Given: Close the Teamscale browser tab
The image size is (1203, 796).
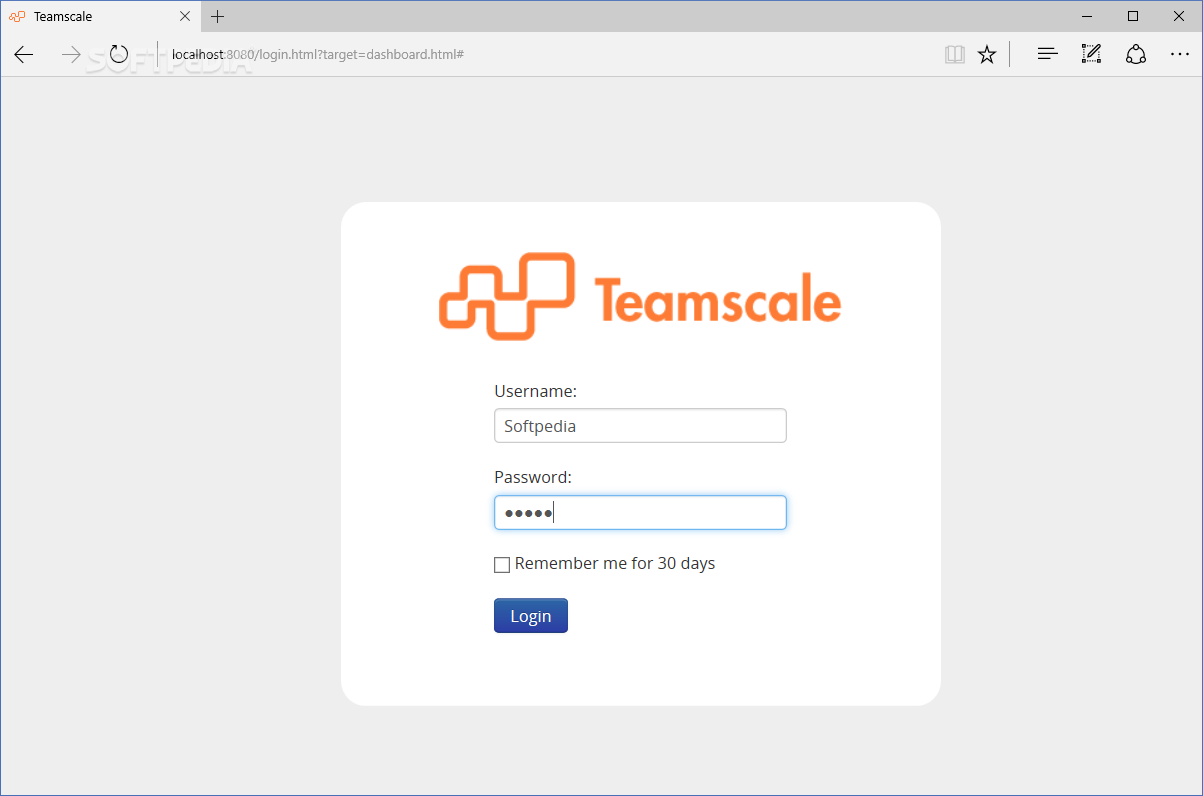Looking at the screenshot, I should click(x=185, y=16).
